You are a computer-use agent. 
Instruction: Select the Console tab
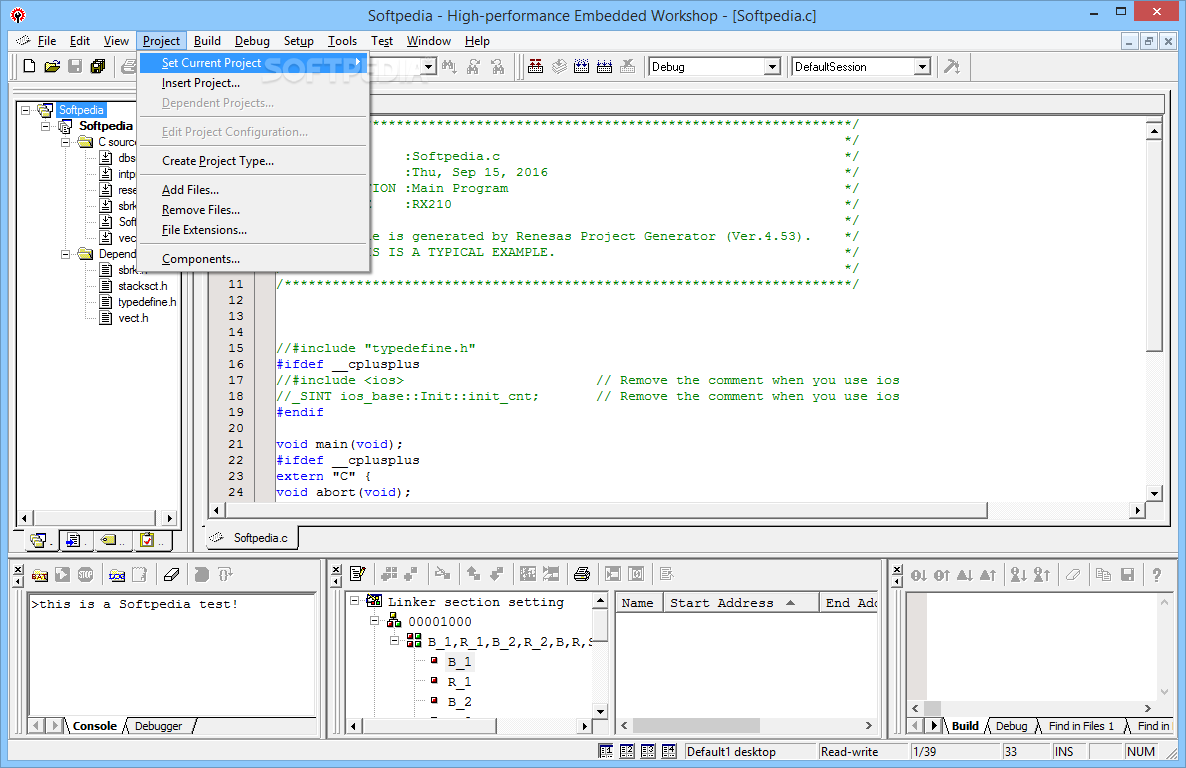tap(95, 726)
